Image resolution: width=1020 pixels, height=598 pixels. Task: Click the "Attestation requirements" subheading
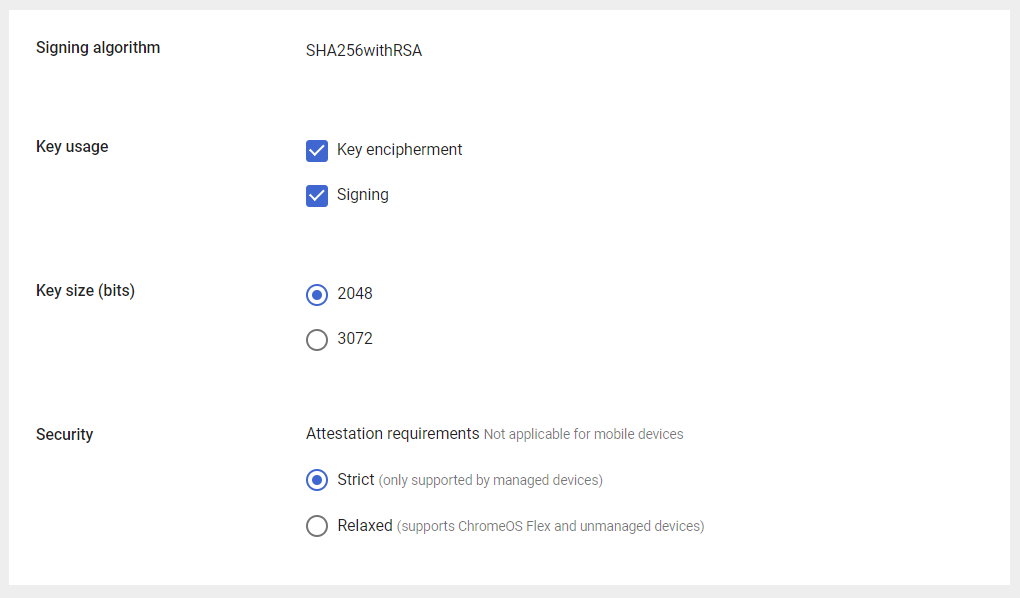(392, 434)
